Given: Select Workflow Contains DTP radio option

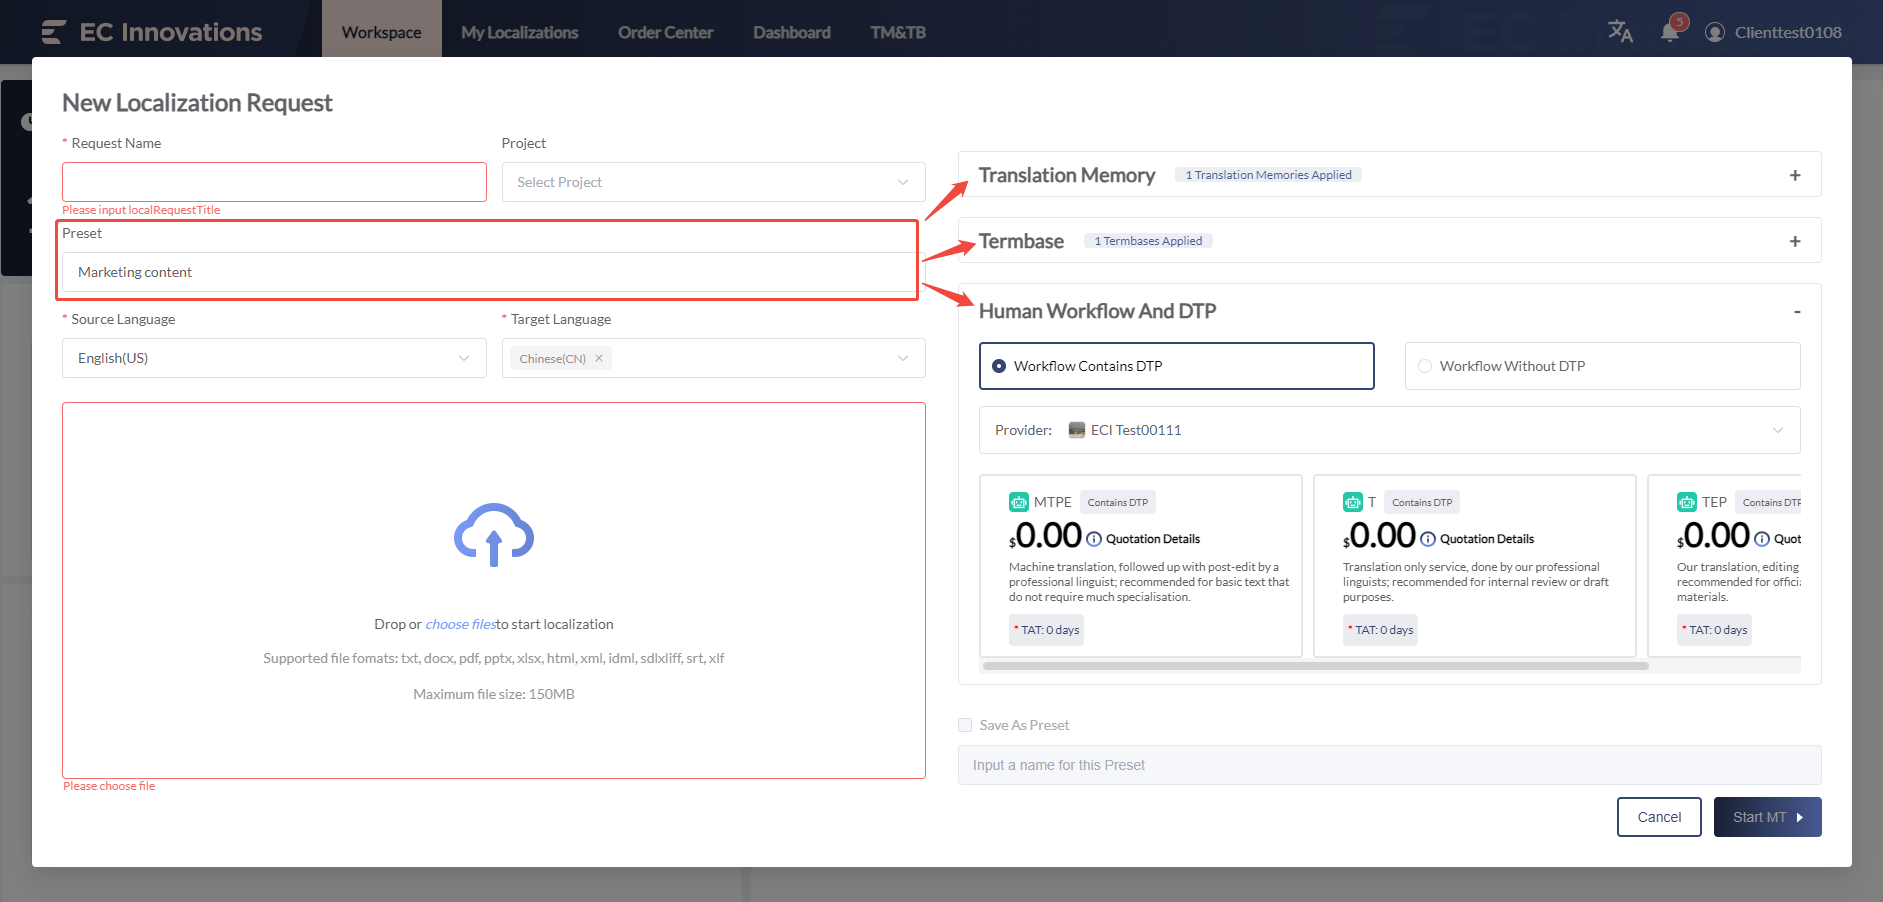Looking at the screenshot, I should pos(999,366).
